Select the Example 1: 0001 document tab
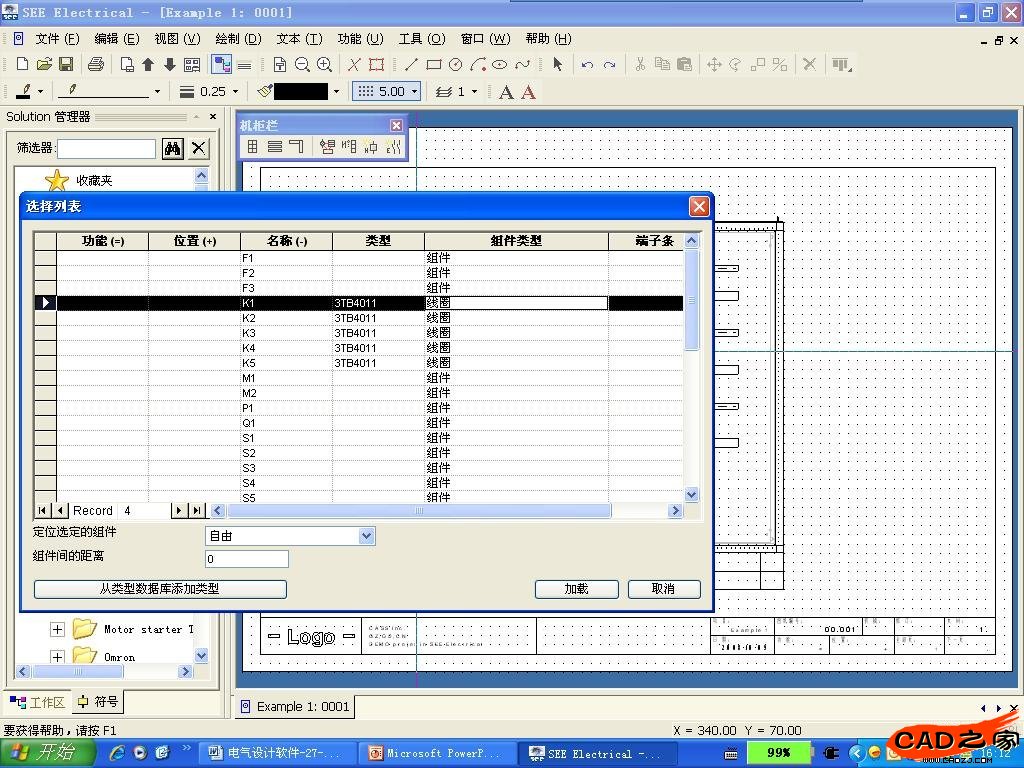This screenshot has width=1024, height=768. pos(295,707)
